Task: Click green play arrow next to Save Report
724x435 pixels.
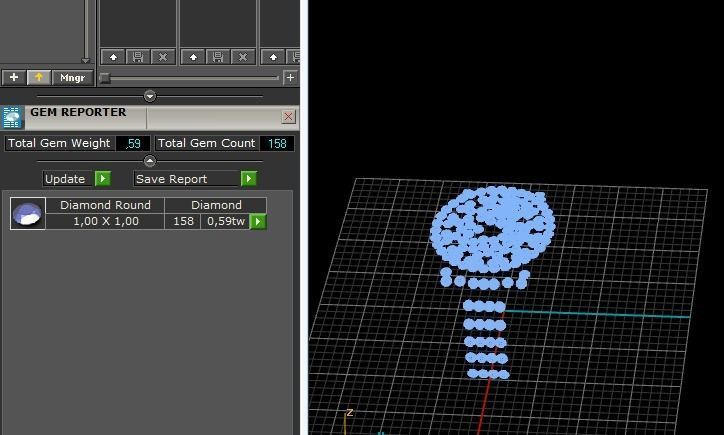Action: (248, 178)
